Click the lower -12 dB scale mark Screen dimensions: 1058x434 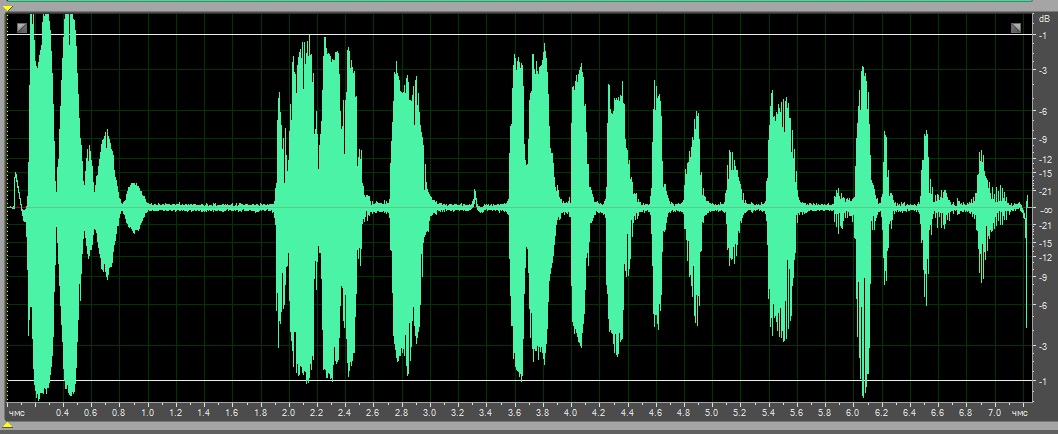point(1043,257)
